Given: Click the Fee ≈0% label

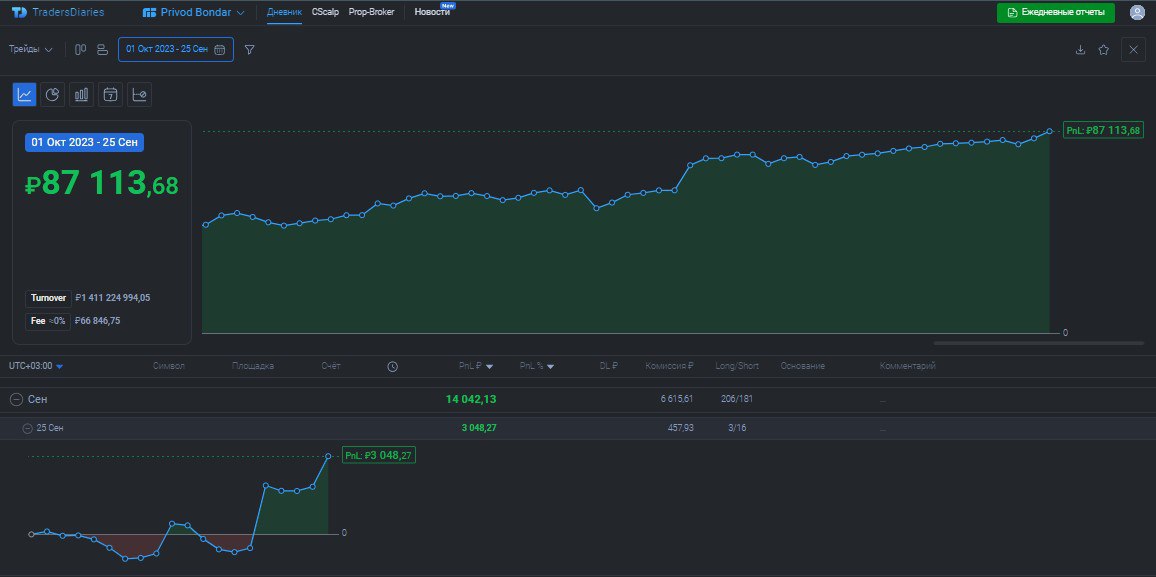Looking at the screenshot, I should click(48, 321).
